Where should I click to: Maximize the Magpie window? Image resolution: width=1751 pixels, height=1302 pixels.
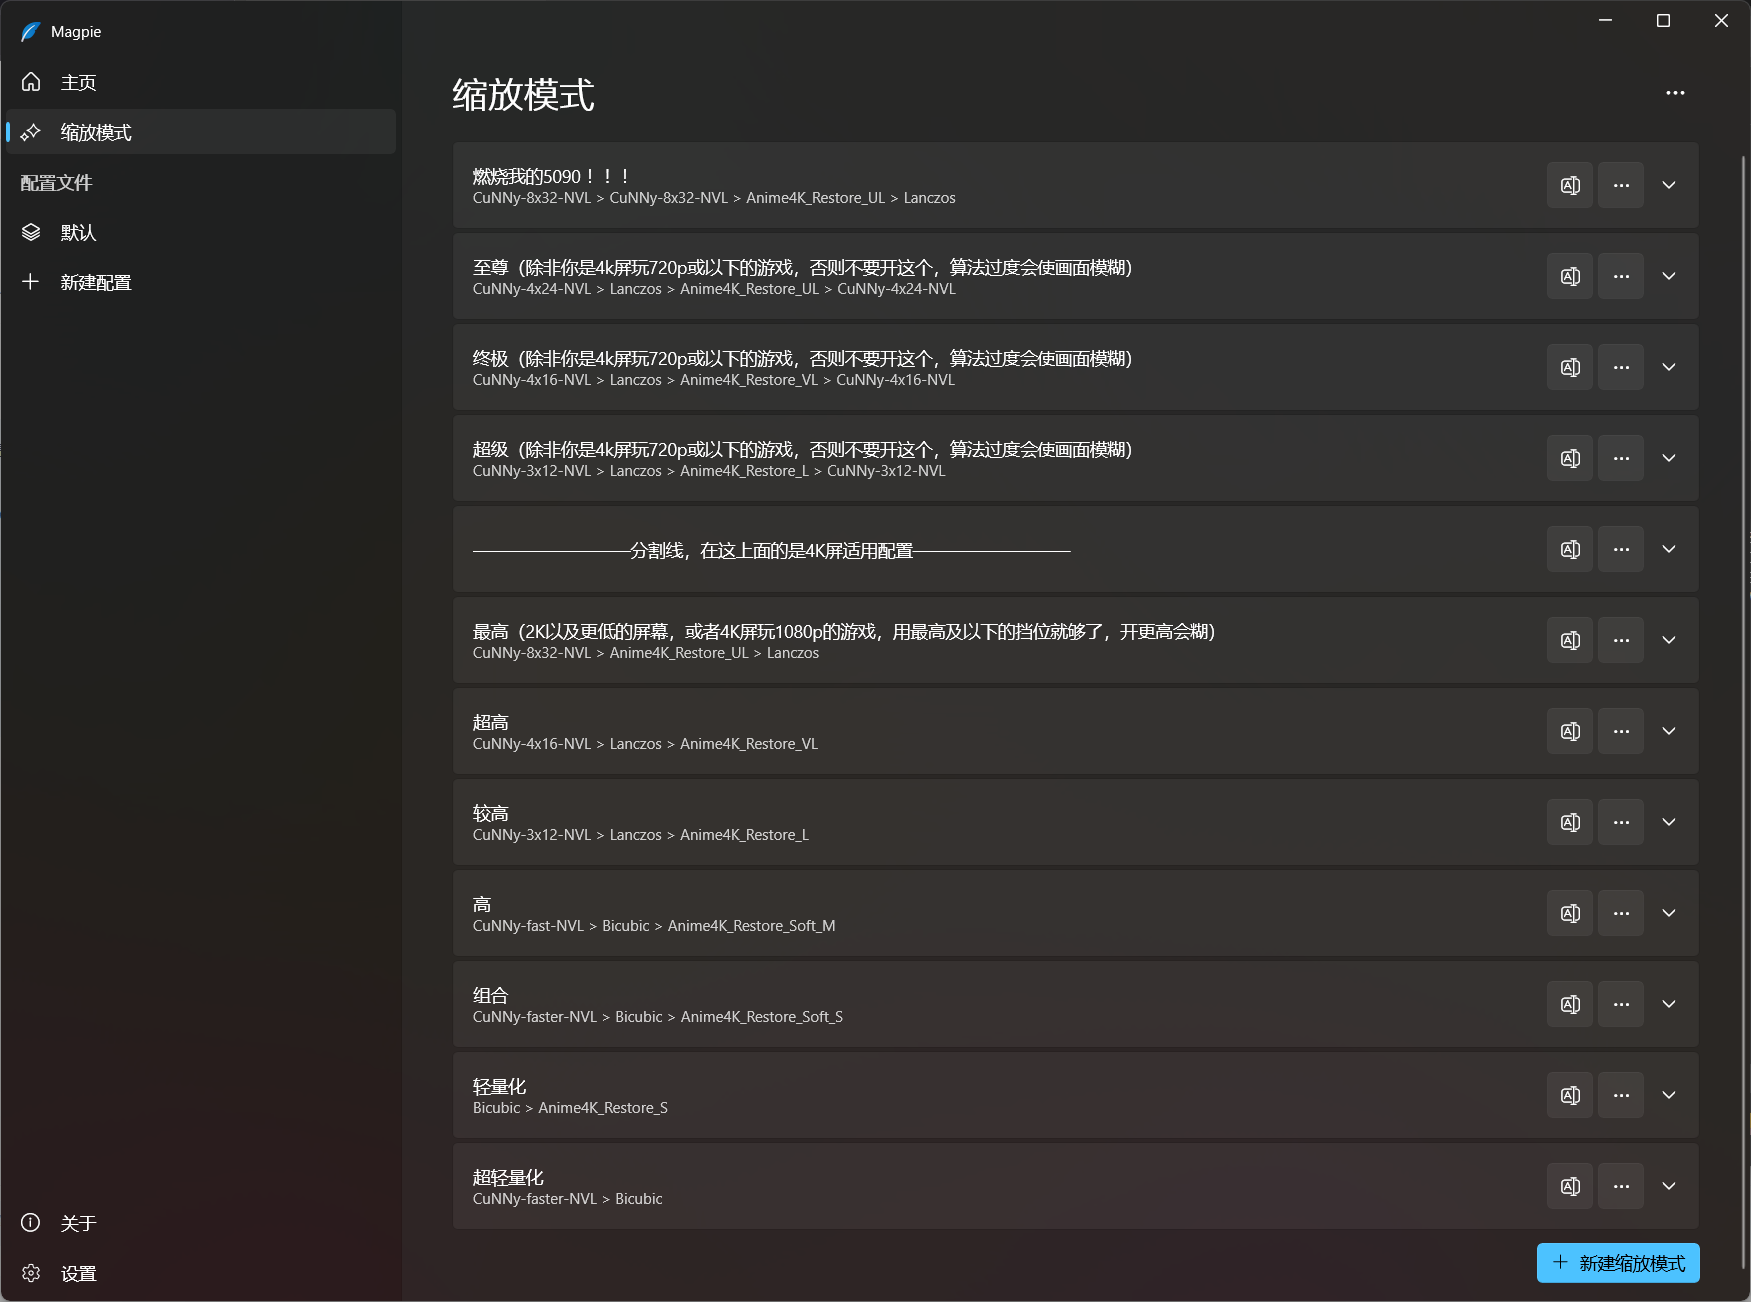pyautogui.click(x=1663, y=20)
